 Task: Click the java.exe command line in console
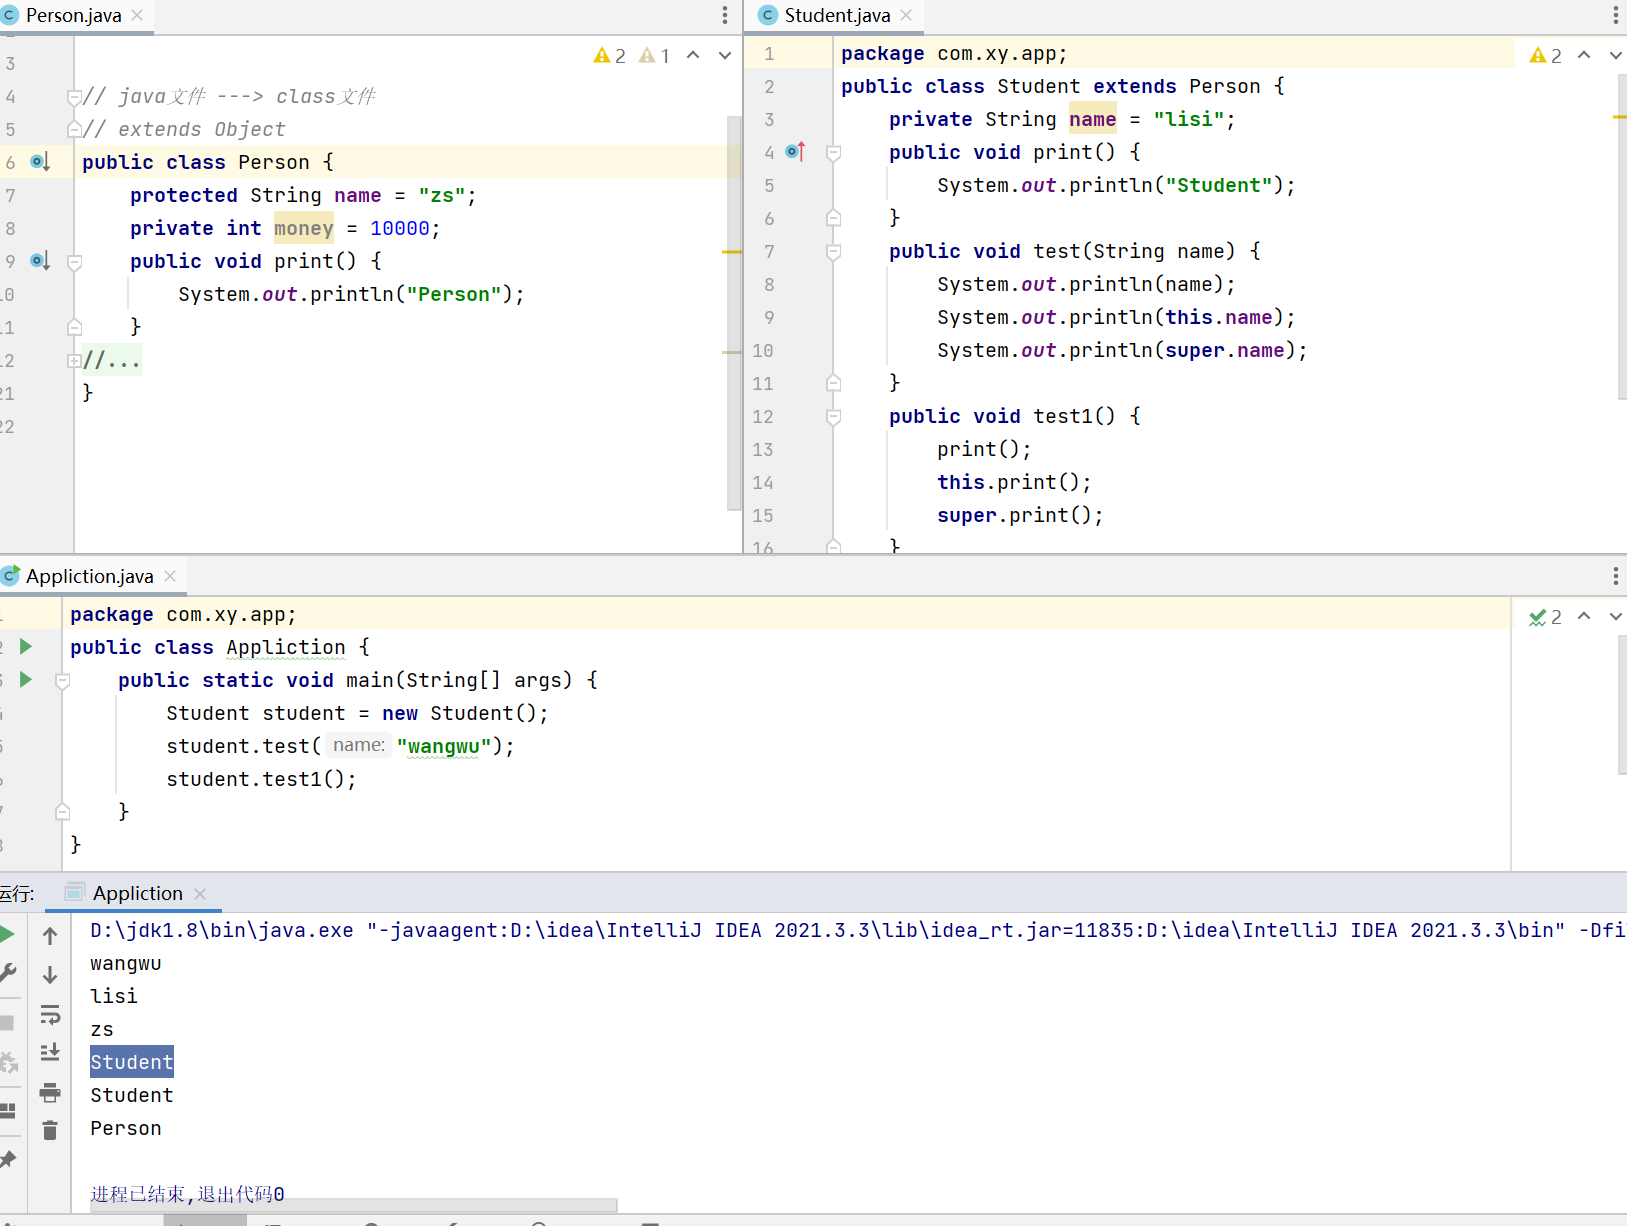(857, 930)
